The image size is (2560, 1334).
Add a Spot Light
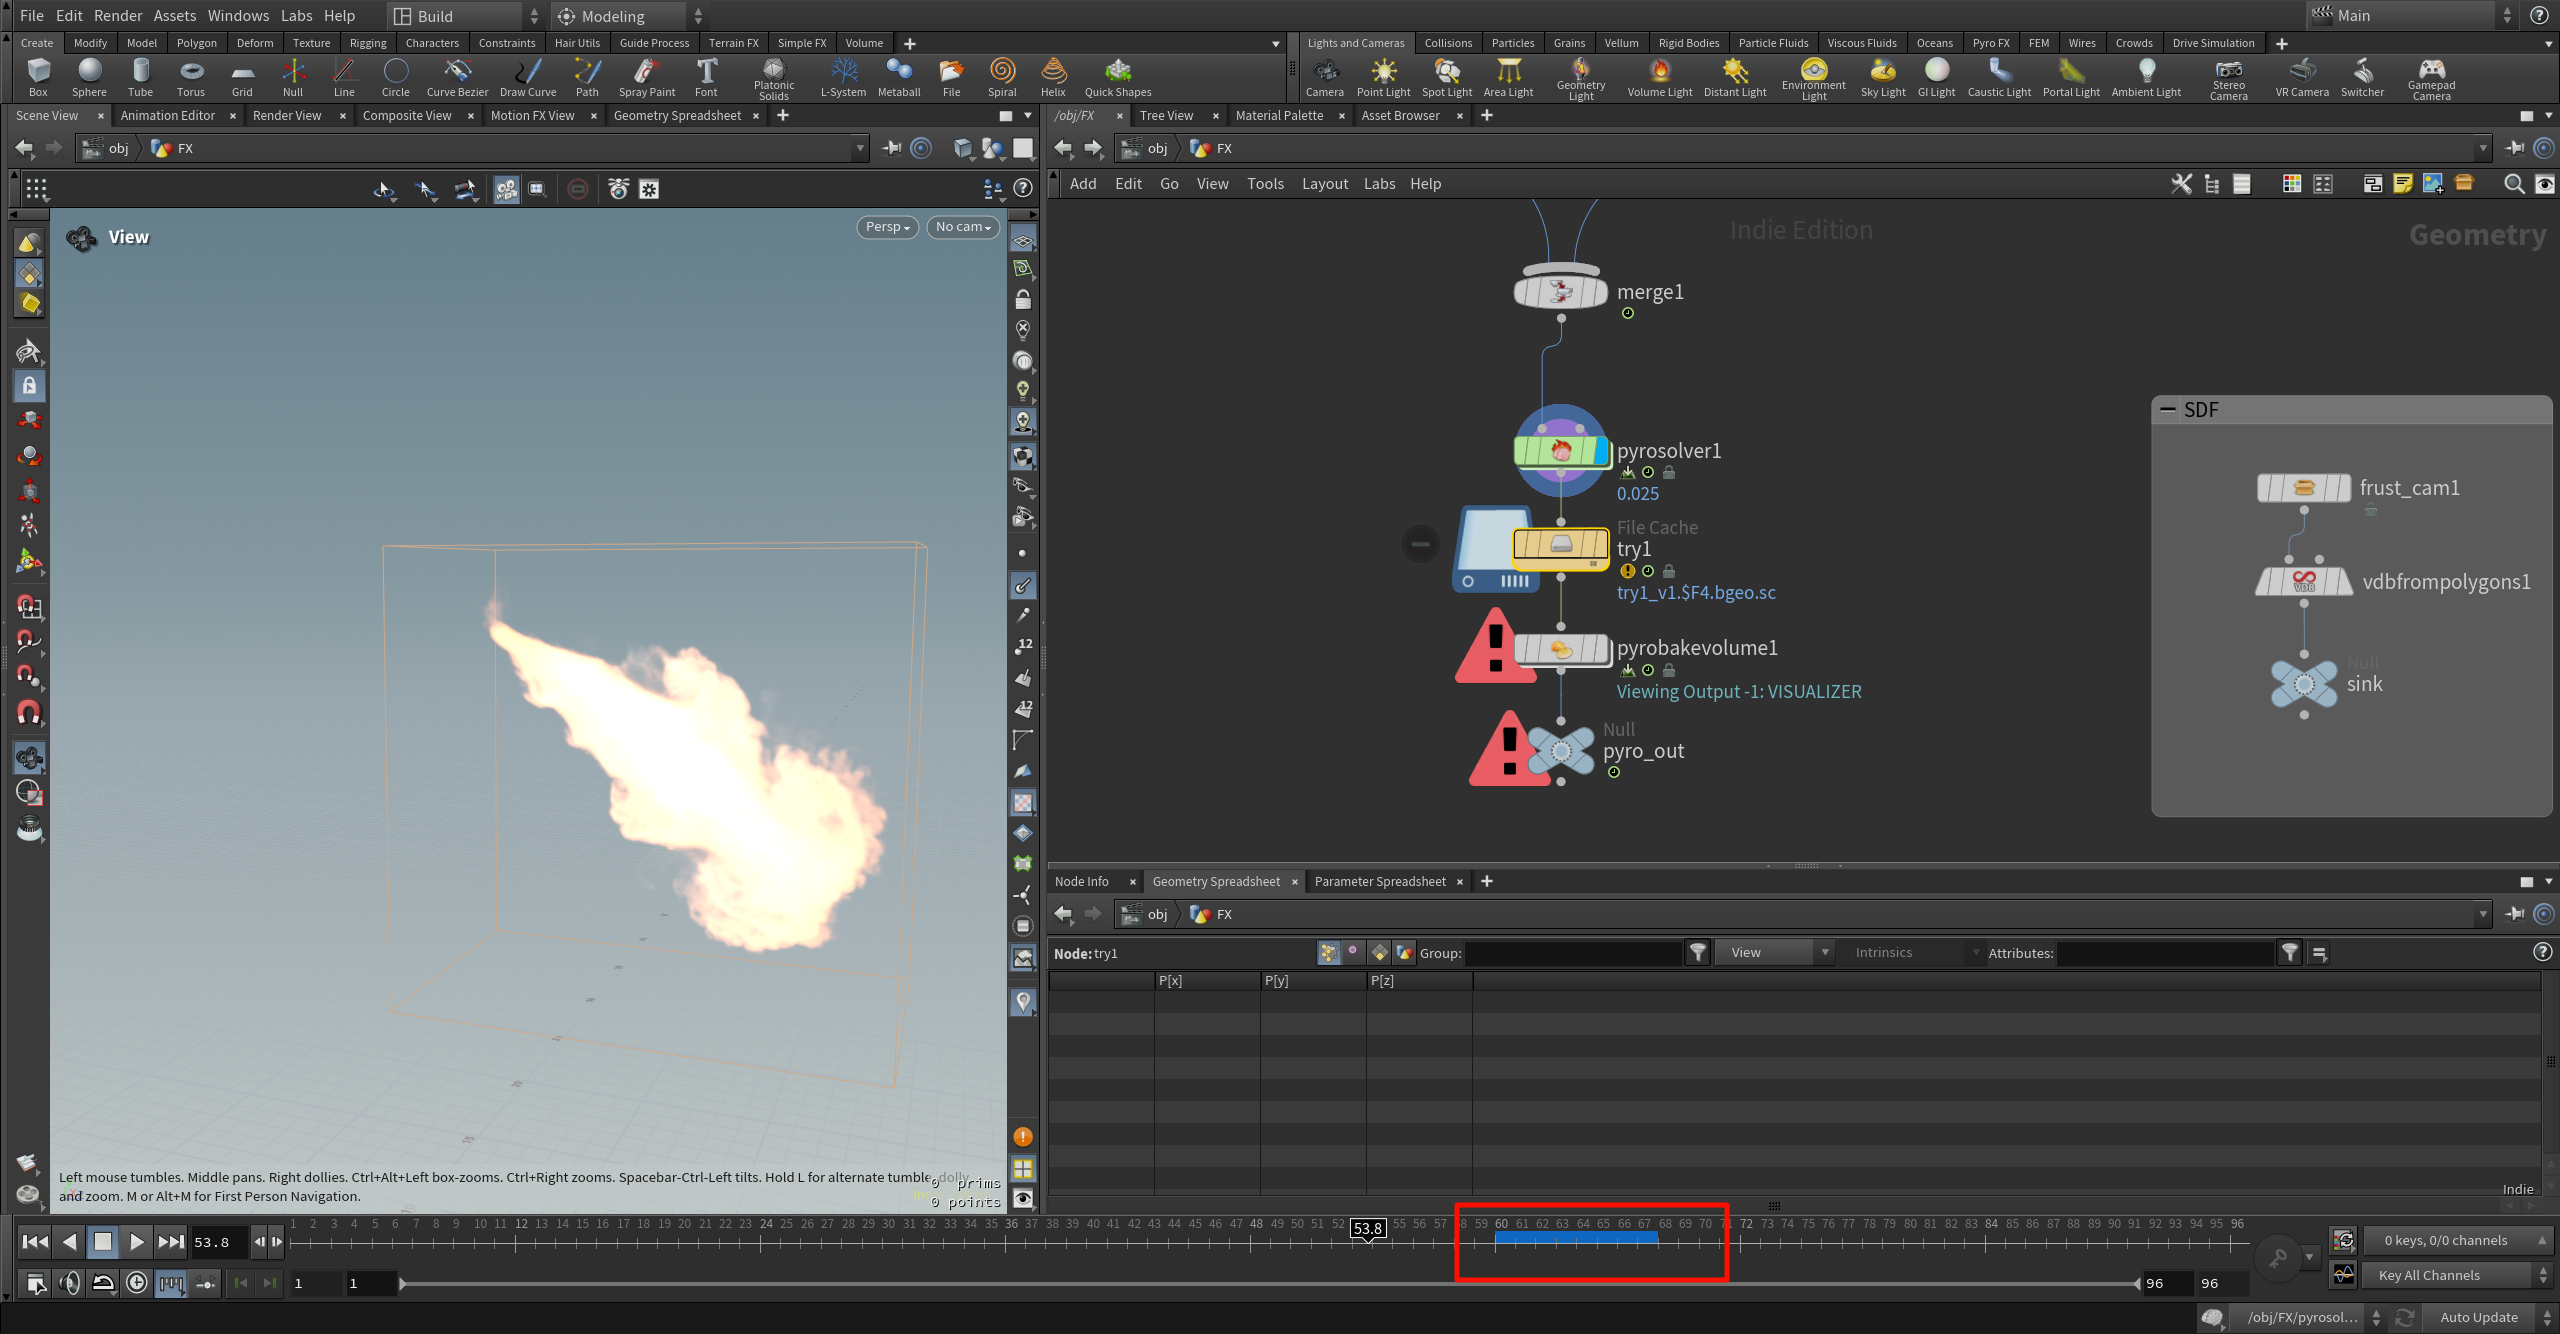pyautogui.click(x=1447, y=77)
